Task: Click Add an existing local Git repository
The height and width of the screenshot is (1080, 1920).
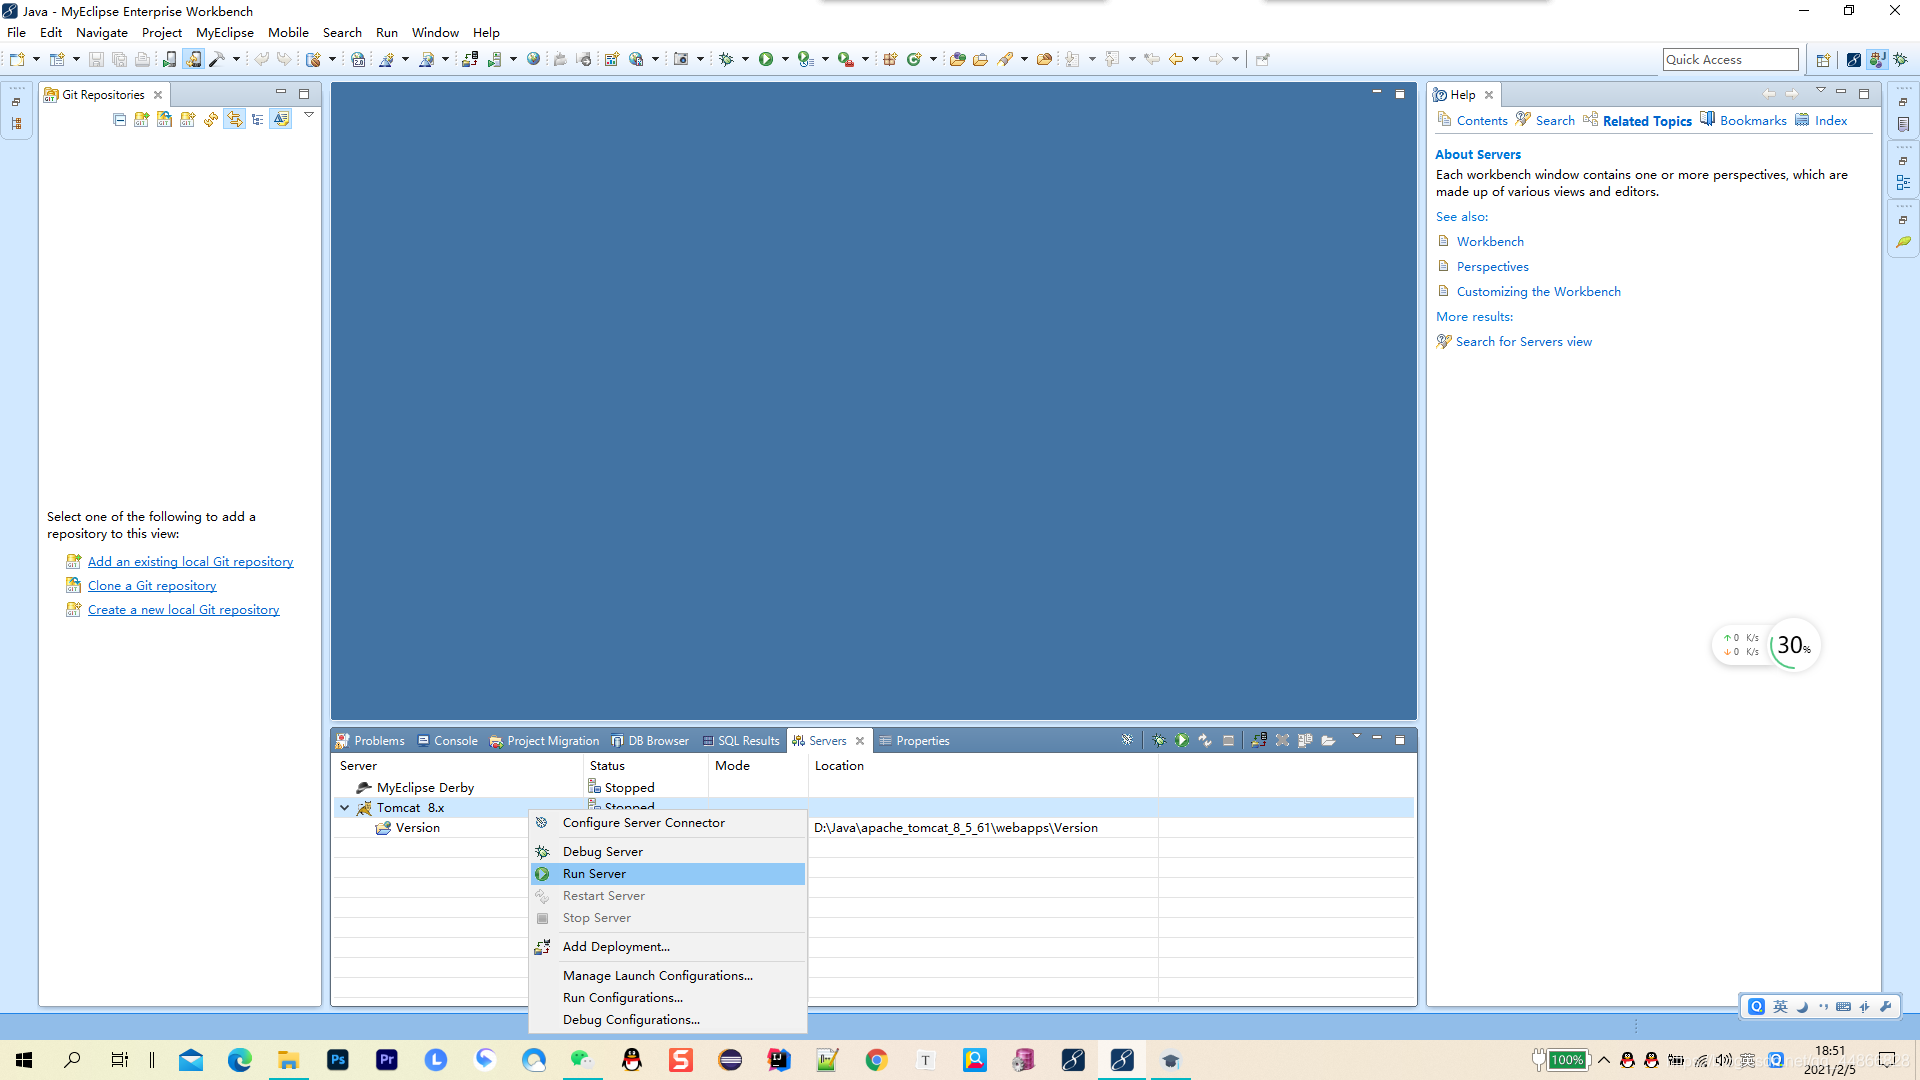Action: [190, 560]
